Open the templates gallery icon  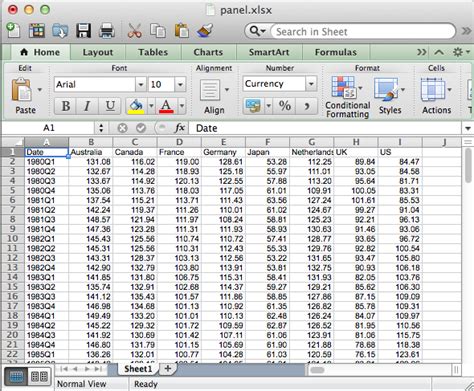[37, 31]
